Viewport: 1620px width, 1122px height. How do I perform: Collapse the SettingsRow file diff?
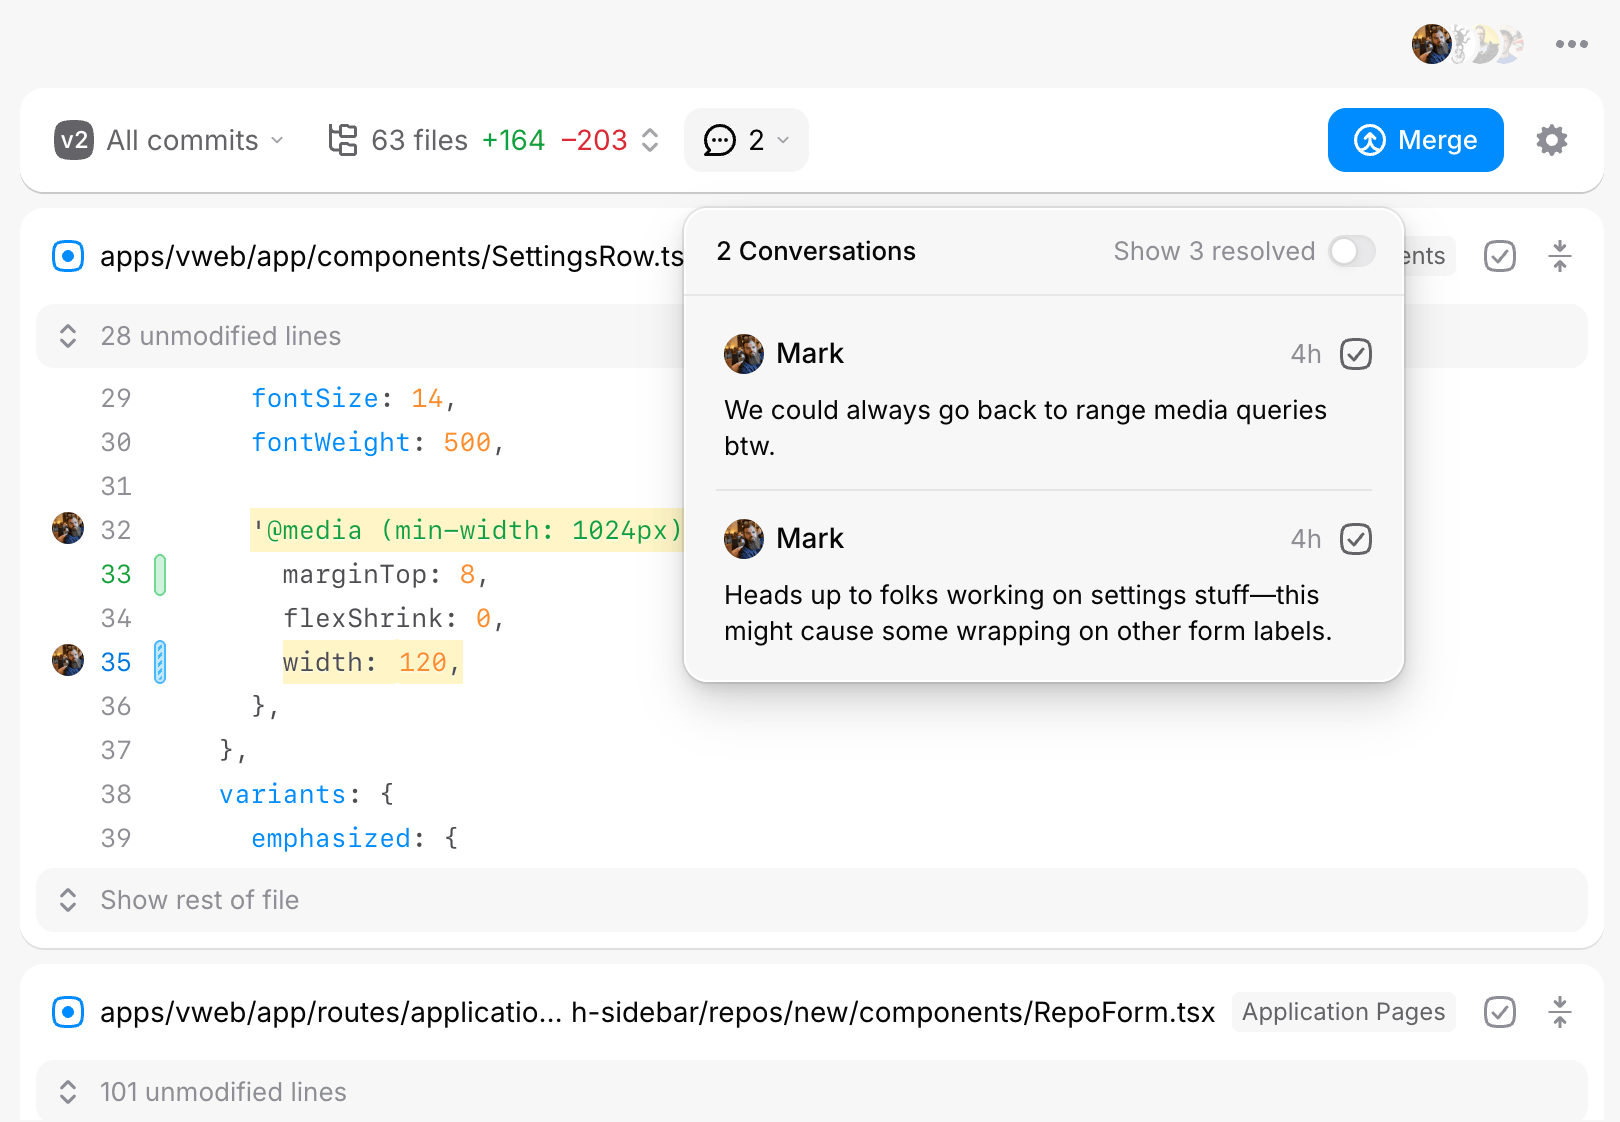1559,256
